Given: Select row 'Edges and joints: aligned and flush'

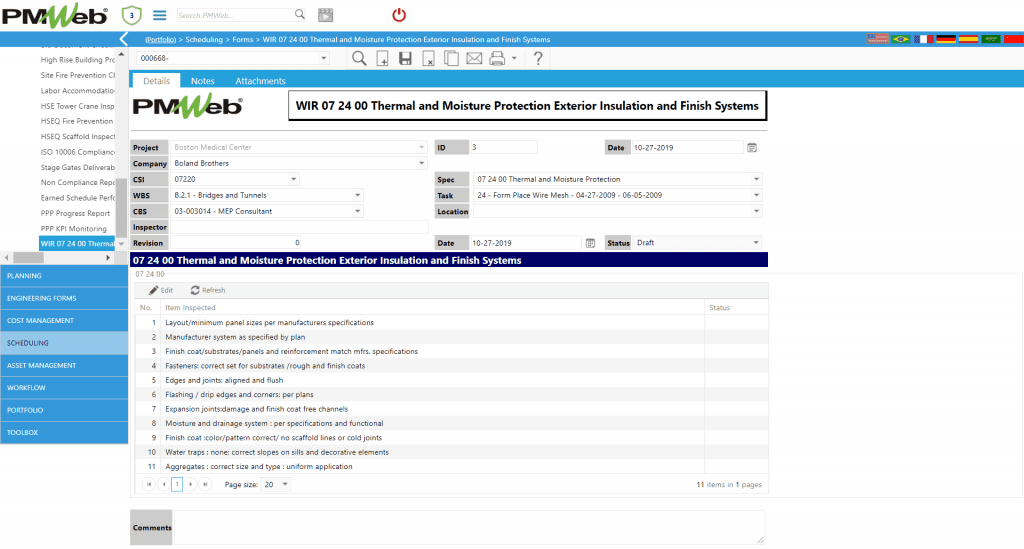Looking at the screenshot, I should coord(451,380).
